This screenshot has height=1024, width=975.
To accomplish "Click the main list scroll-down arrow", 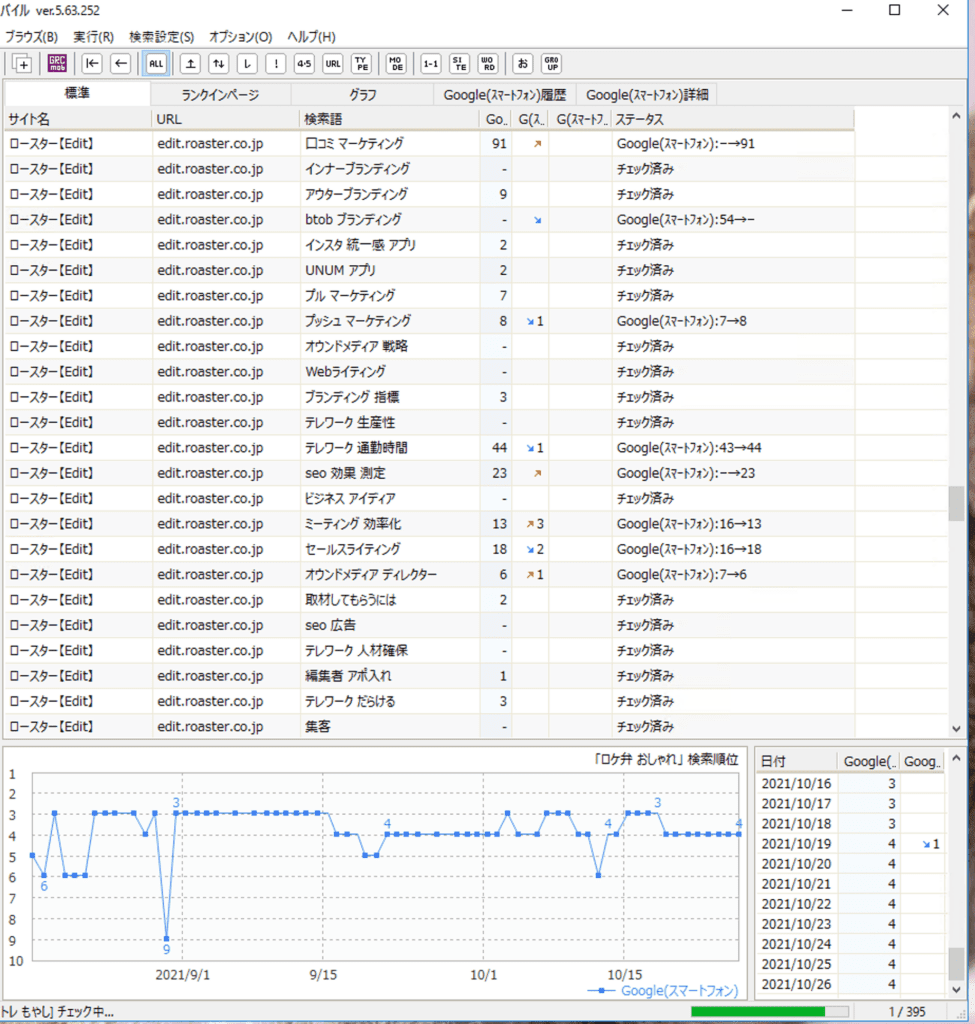I will click(956, 729).
